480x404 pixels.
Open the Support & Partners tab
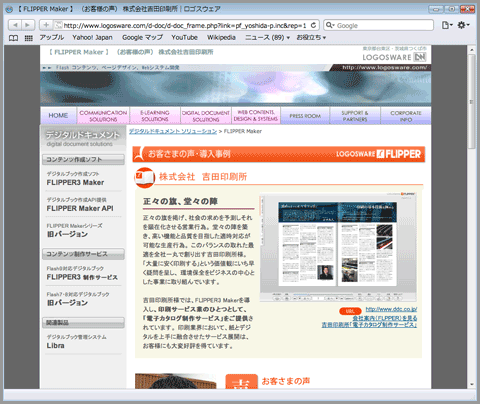pos(355,116)
